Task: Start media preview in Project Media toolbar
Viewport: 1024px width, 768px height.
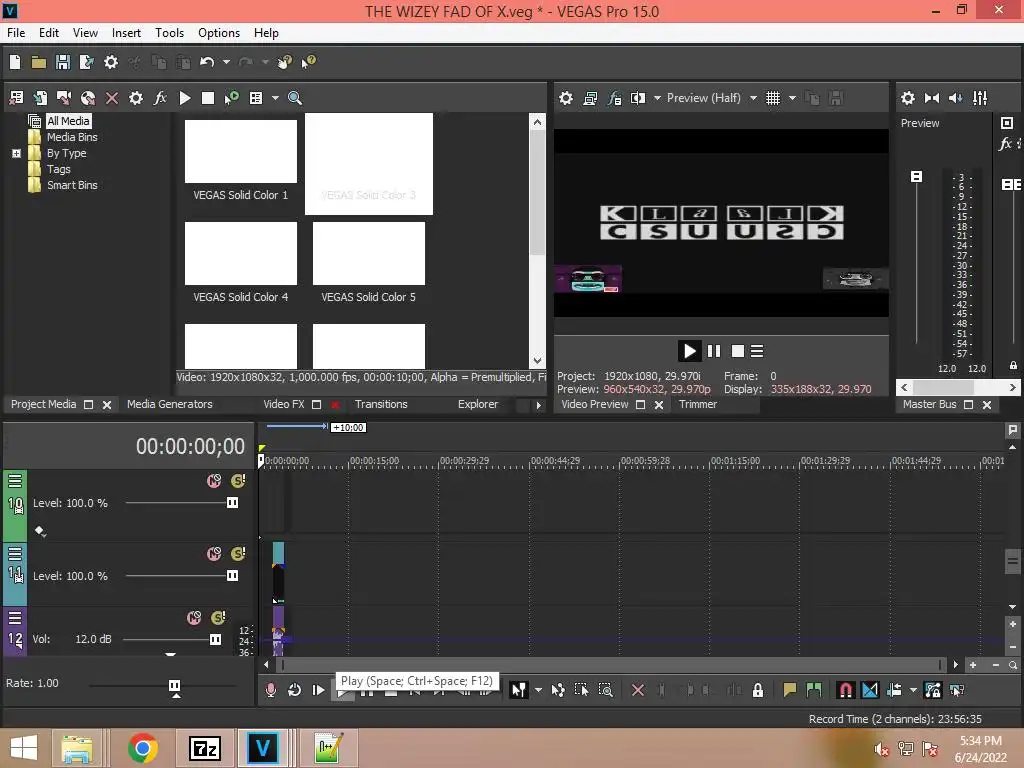Action: tap(185, 98)
